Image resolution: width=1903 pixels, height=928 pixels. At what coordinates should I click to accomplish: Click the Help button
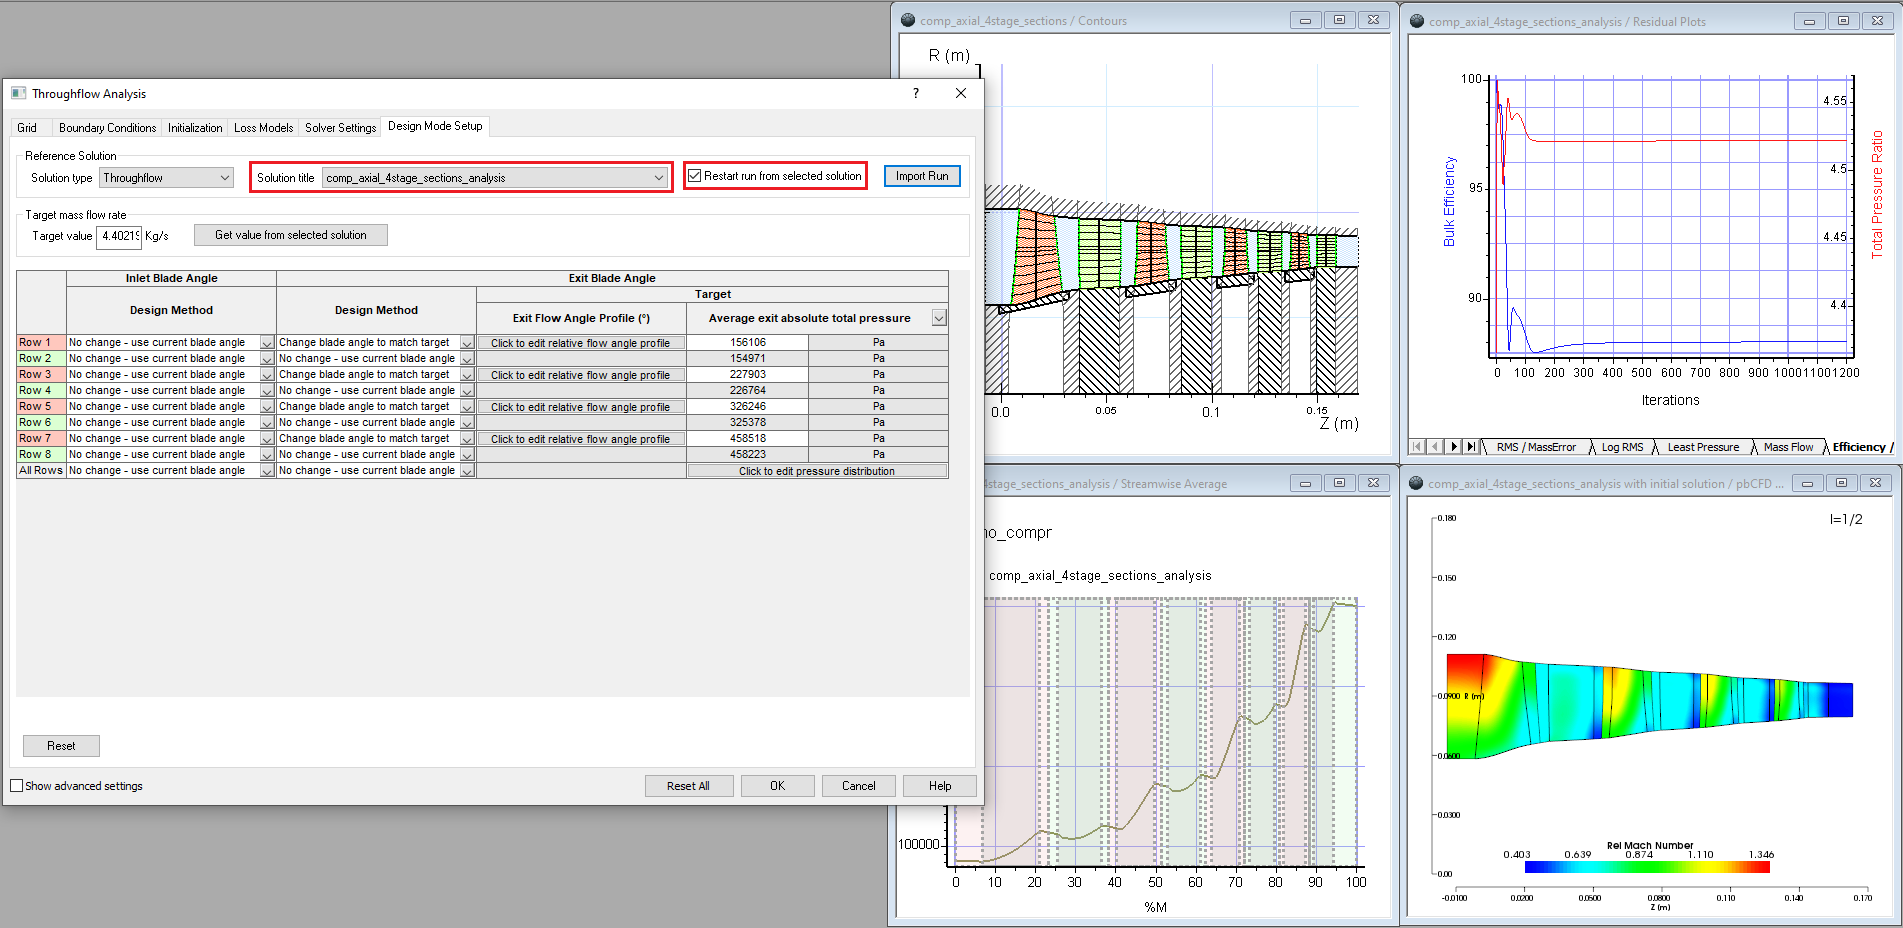(x=940, y=786)
